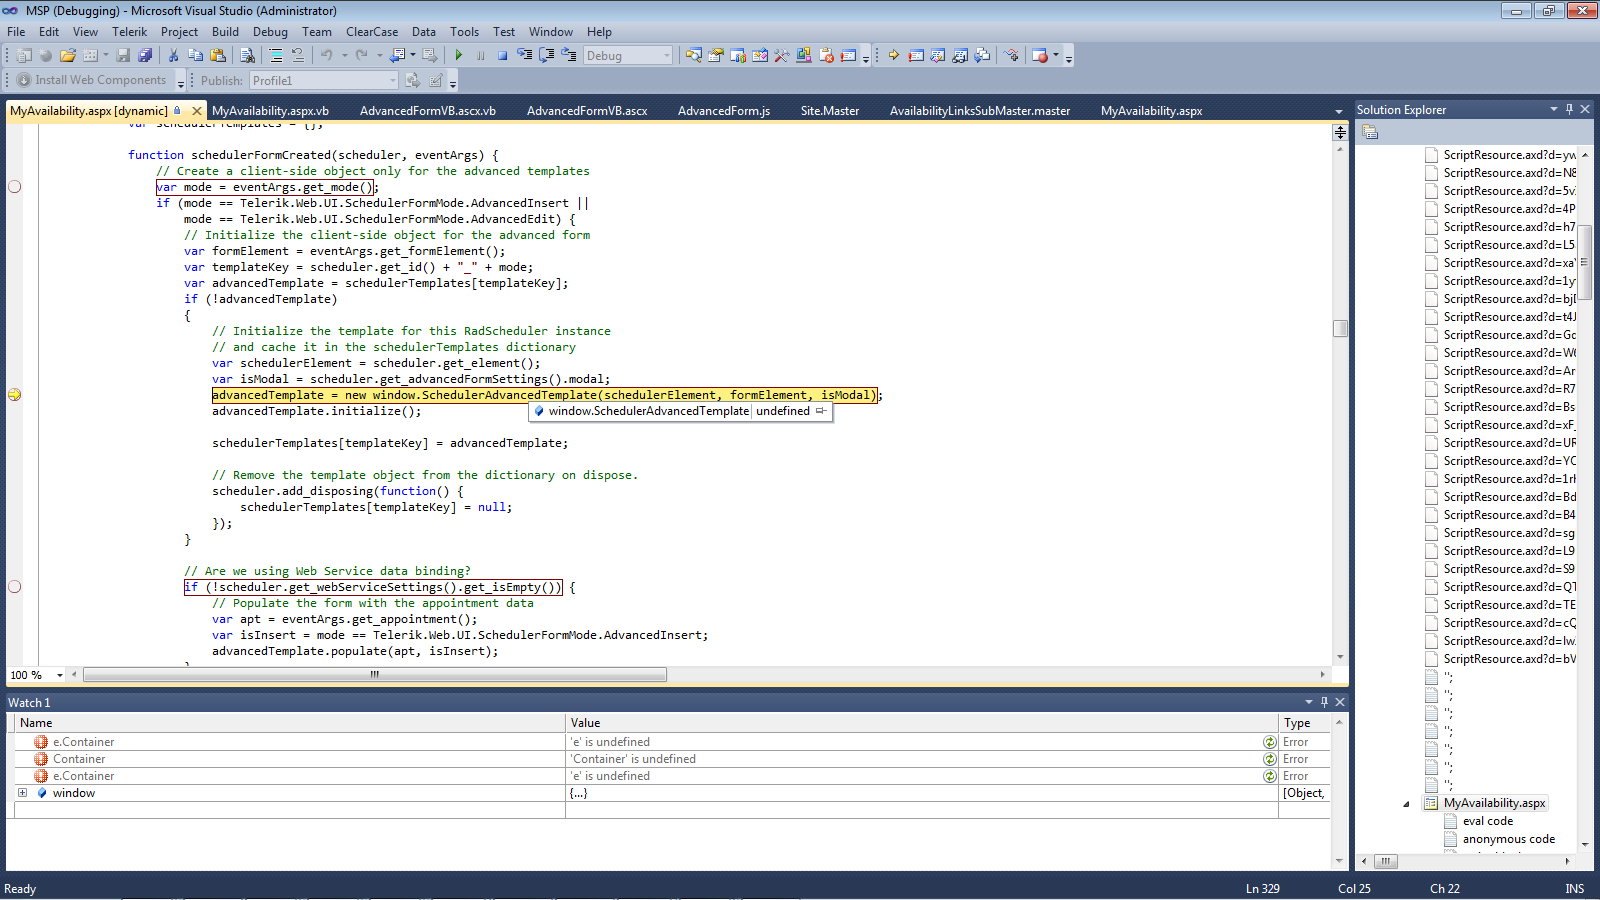Click the Paste clipboard icon

pos(218,56)
